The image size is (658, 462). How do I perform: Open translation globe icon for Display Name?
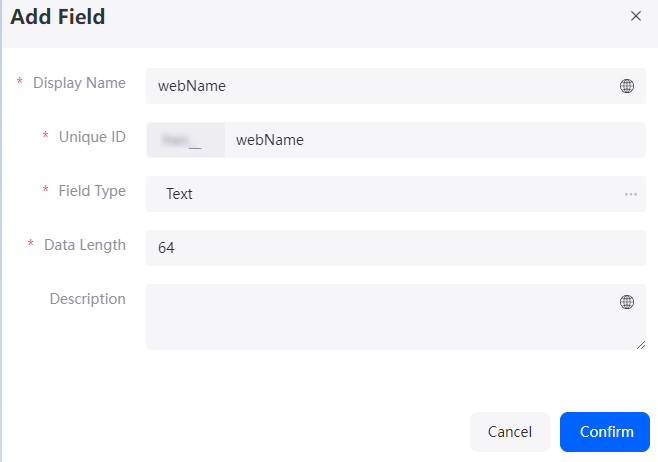pos(627,86)
